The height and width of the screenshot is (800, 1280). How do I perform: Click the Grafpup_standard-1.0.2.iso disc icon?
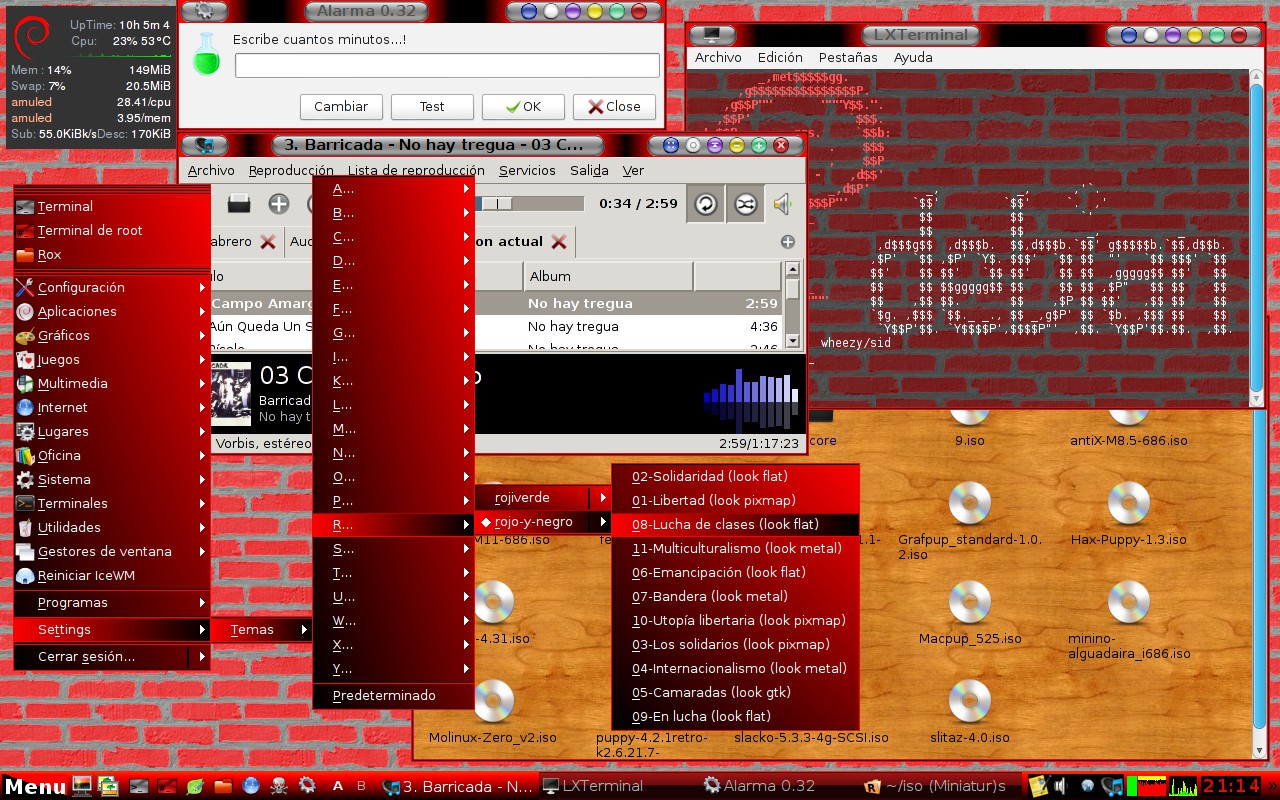coord(969,502)
